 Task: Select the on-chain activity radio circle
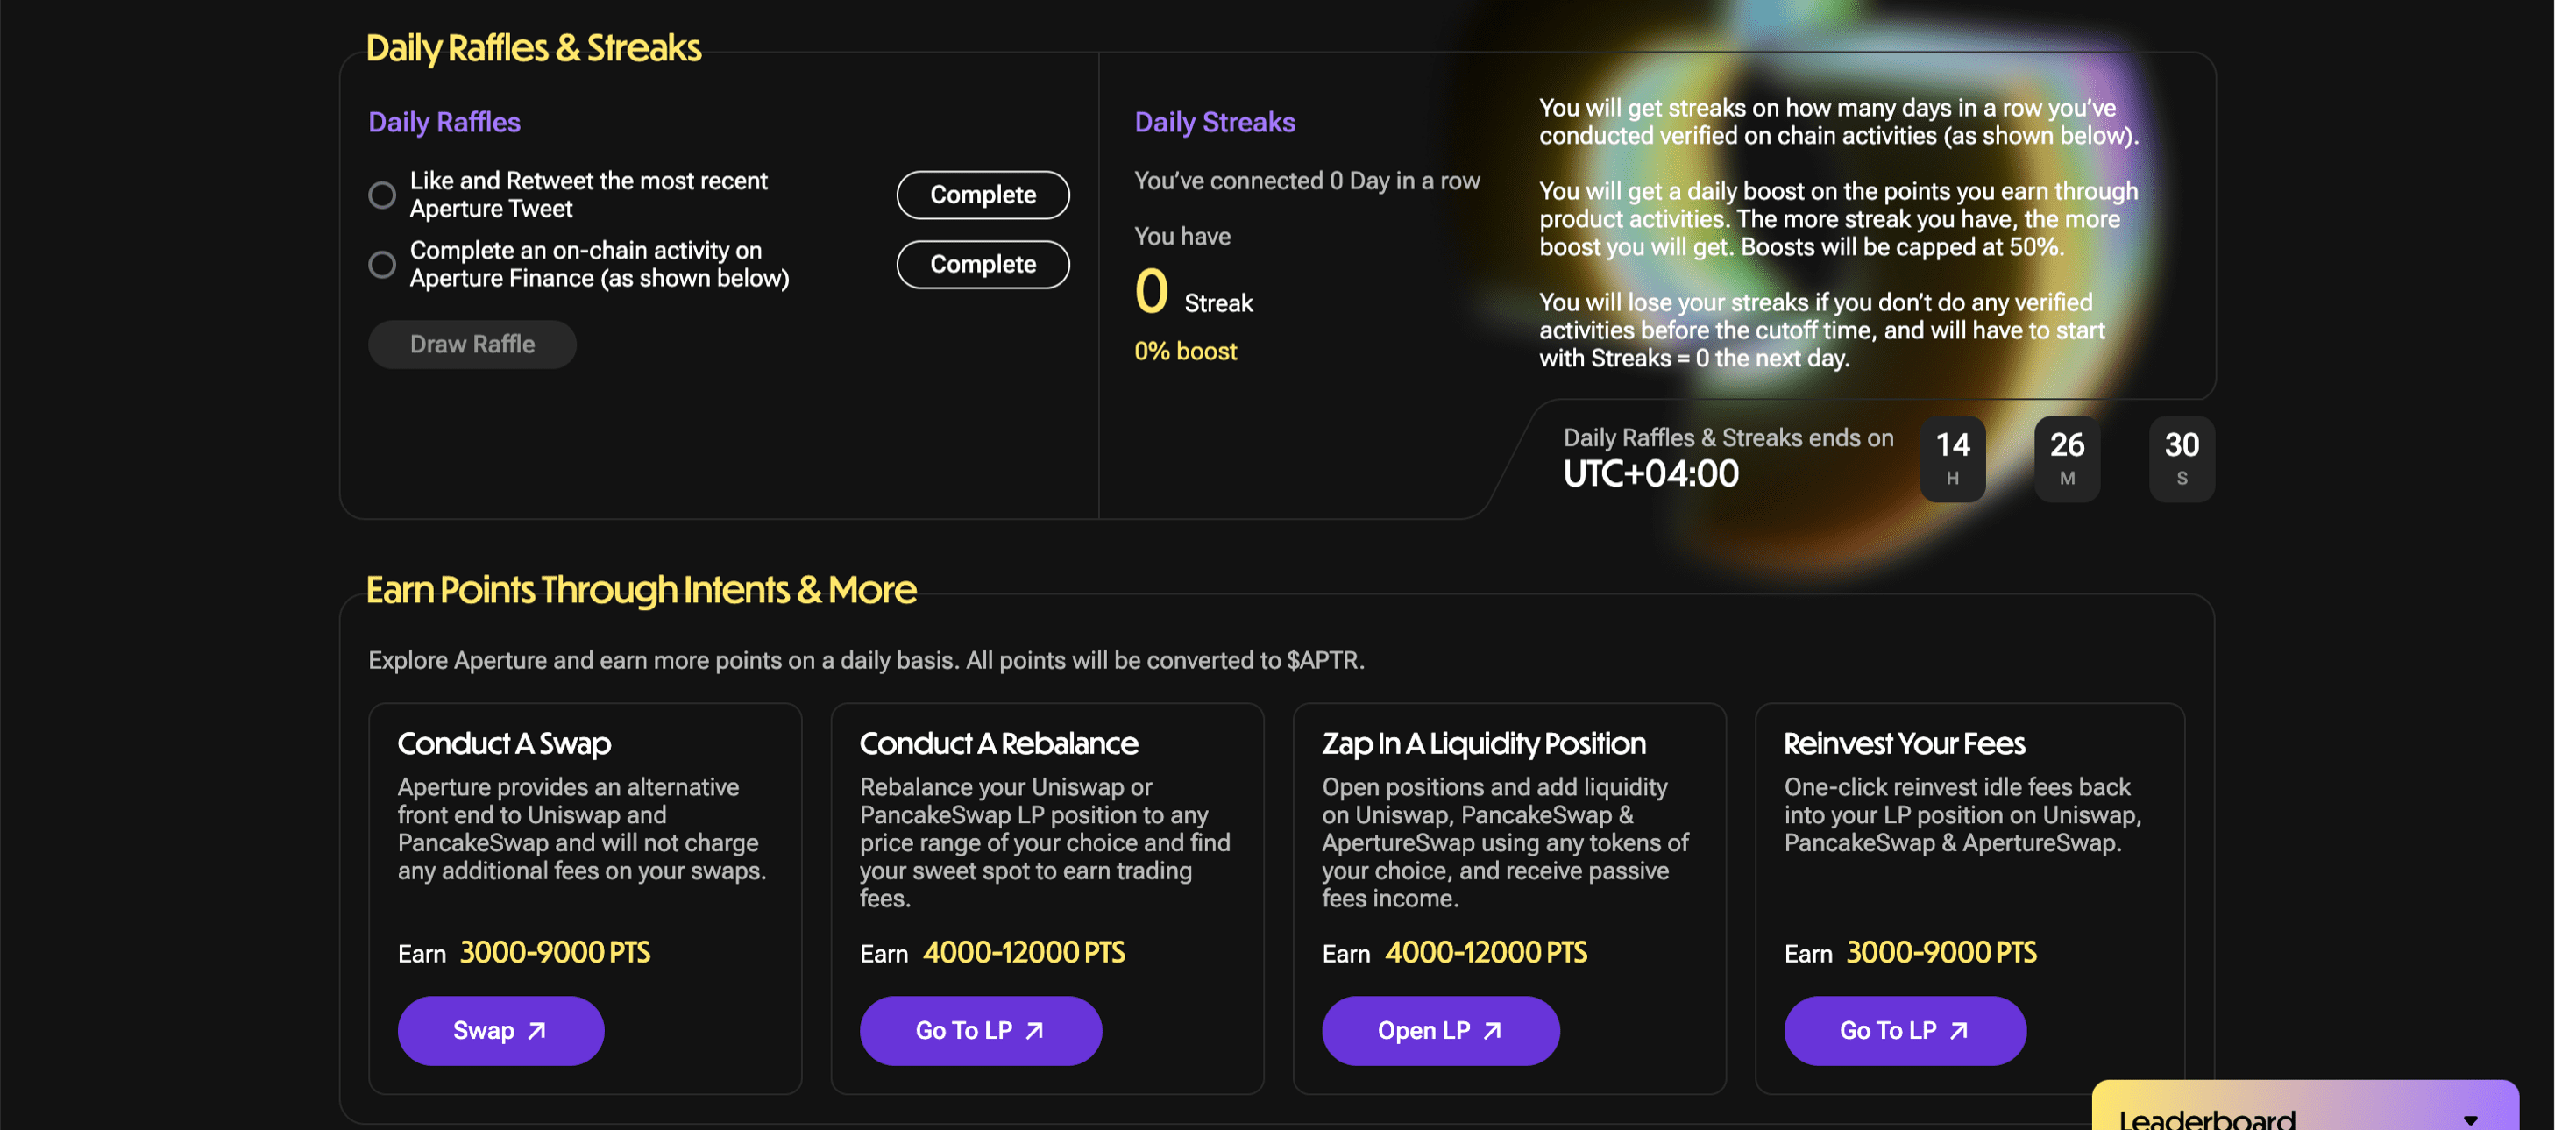[382, 264]
